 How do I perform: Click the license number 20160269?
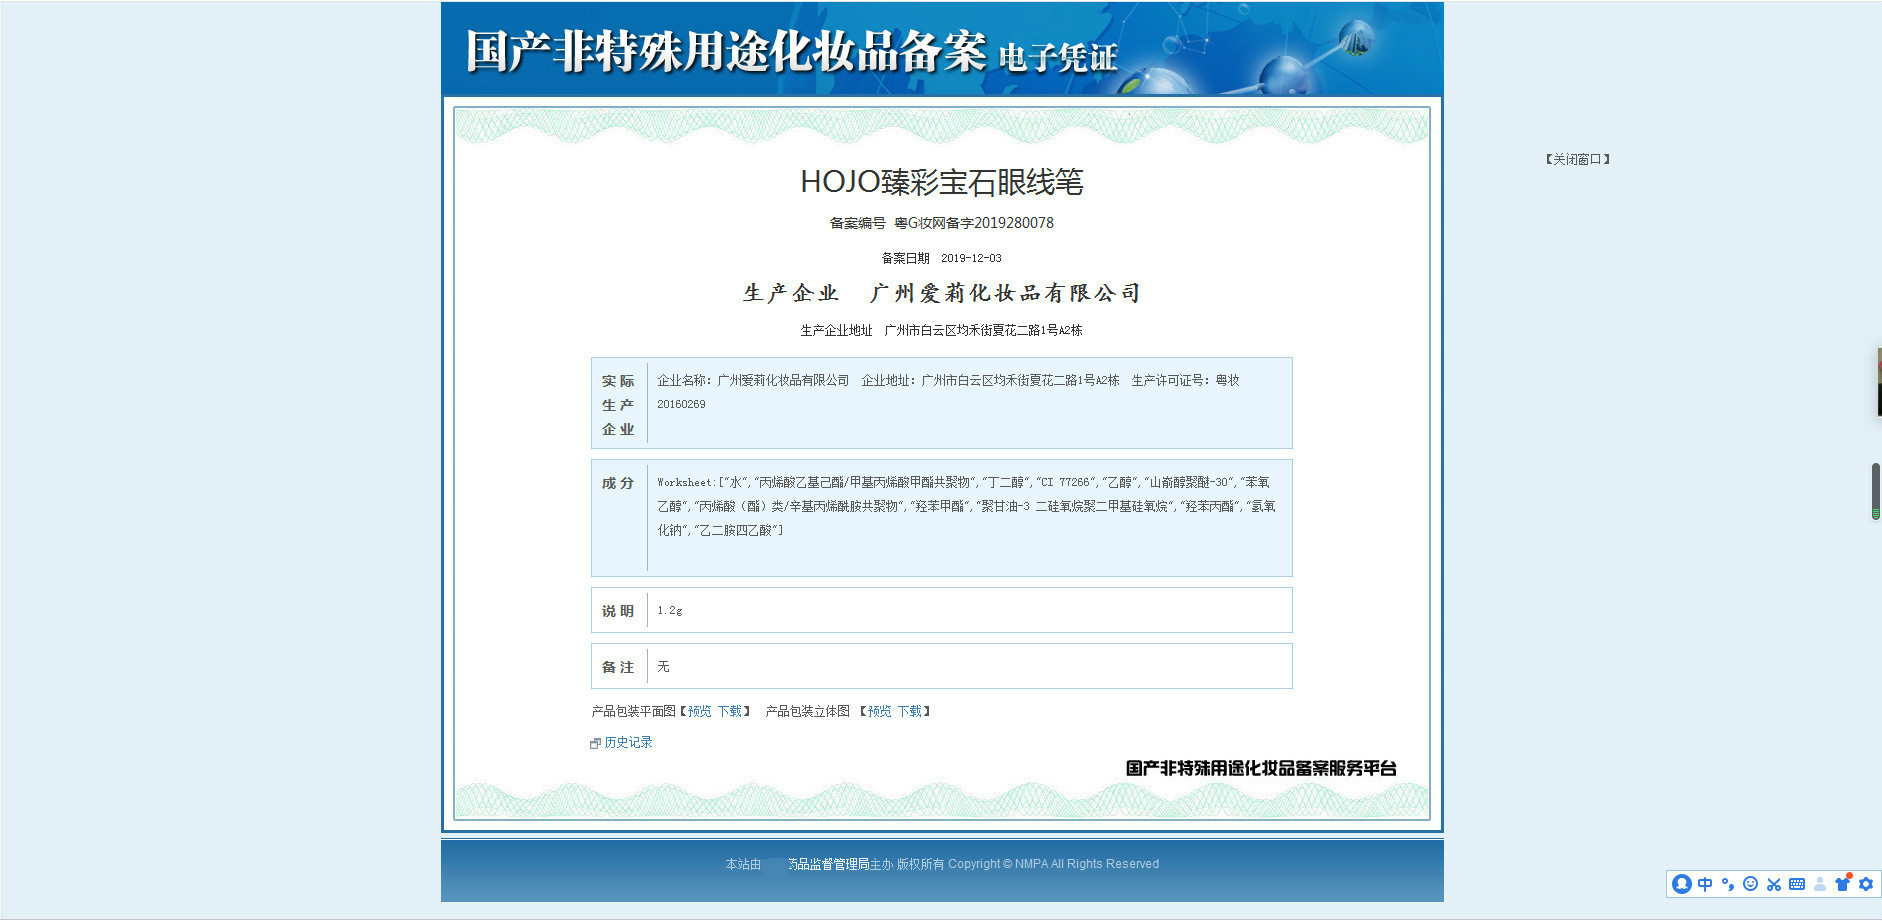pos(681,404)
